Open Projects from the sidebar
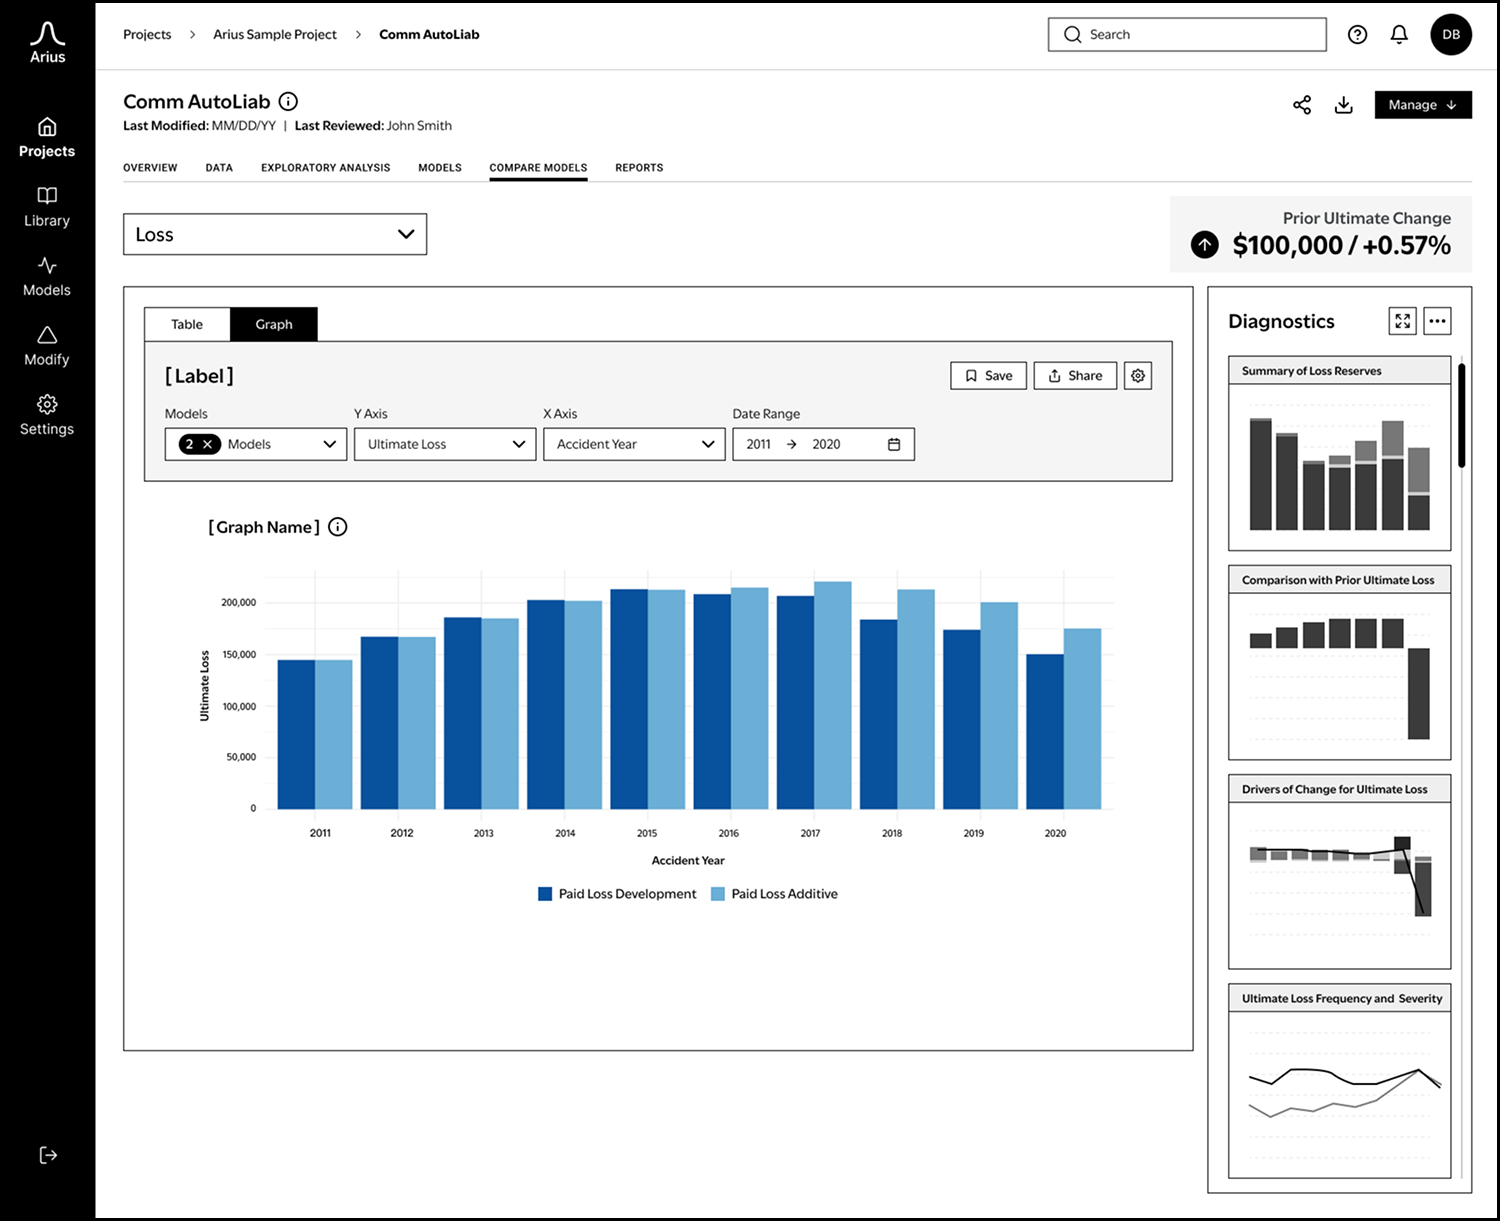The width and height of the screenshot is (1500, 1221). coord(47,138)
